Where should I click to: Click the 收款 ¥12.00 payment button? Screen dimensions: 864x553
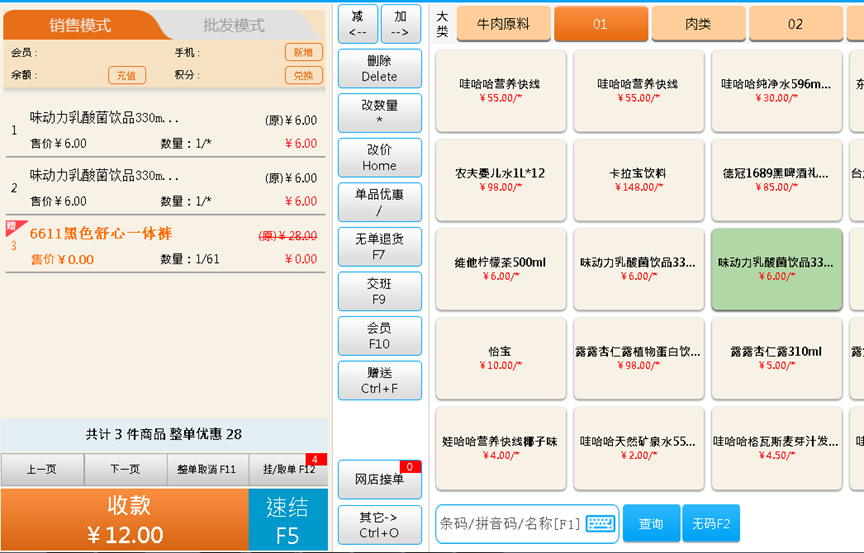point(125,519)
